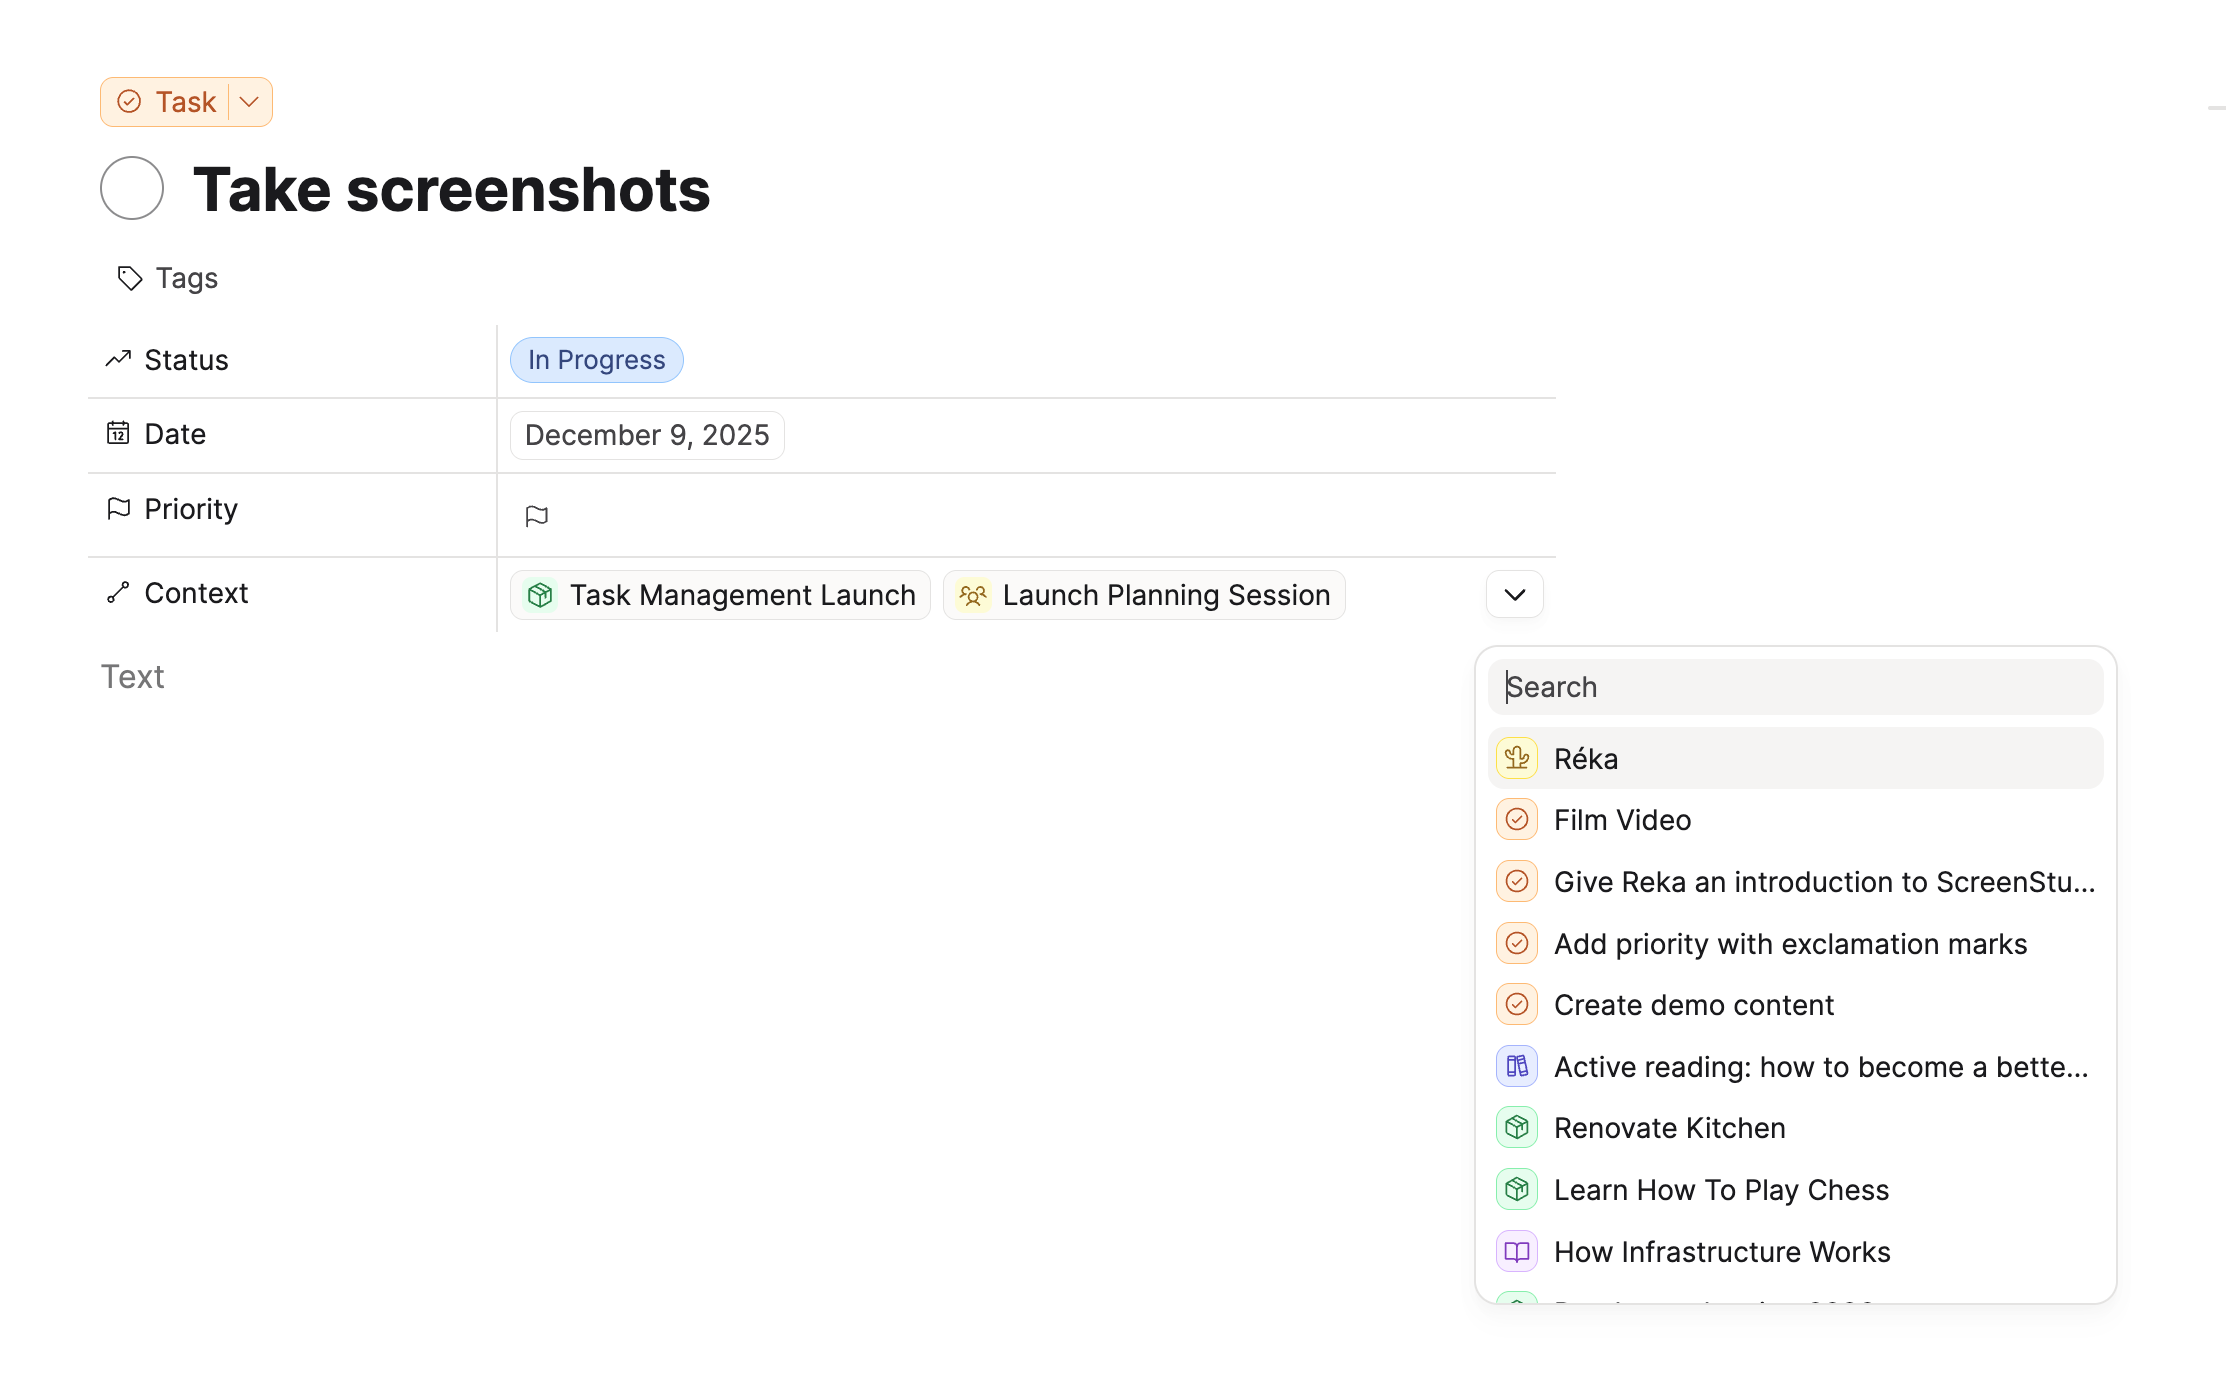
Task: Open the In Progress status selector
Action: 597,360
